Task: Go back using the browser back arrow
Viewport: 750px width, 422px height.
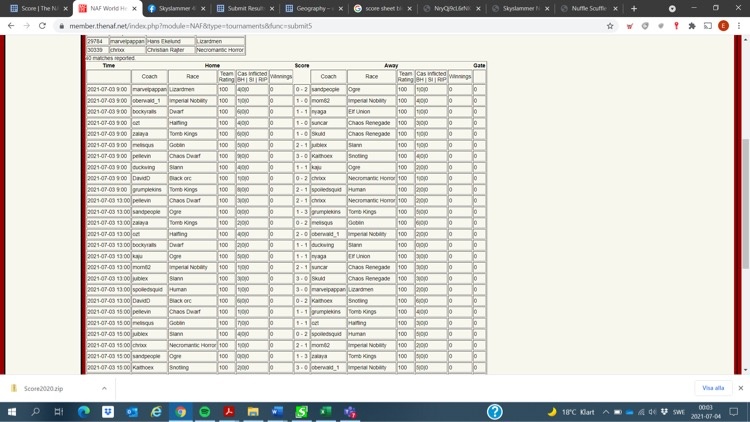Action: click(11, 26)
